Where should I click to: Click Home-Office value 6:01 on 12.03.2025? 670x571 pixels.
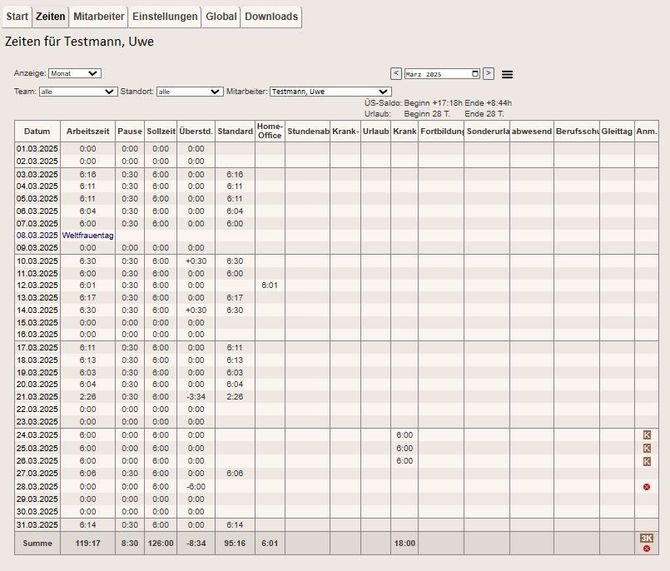pos(270,285)
